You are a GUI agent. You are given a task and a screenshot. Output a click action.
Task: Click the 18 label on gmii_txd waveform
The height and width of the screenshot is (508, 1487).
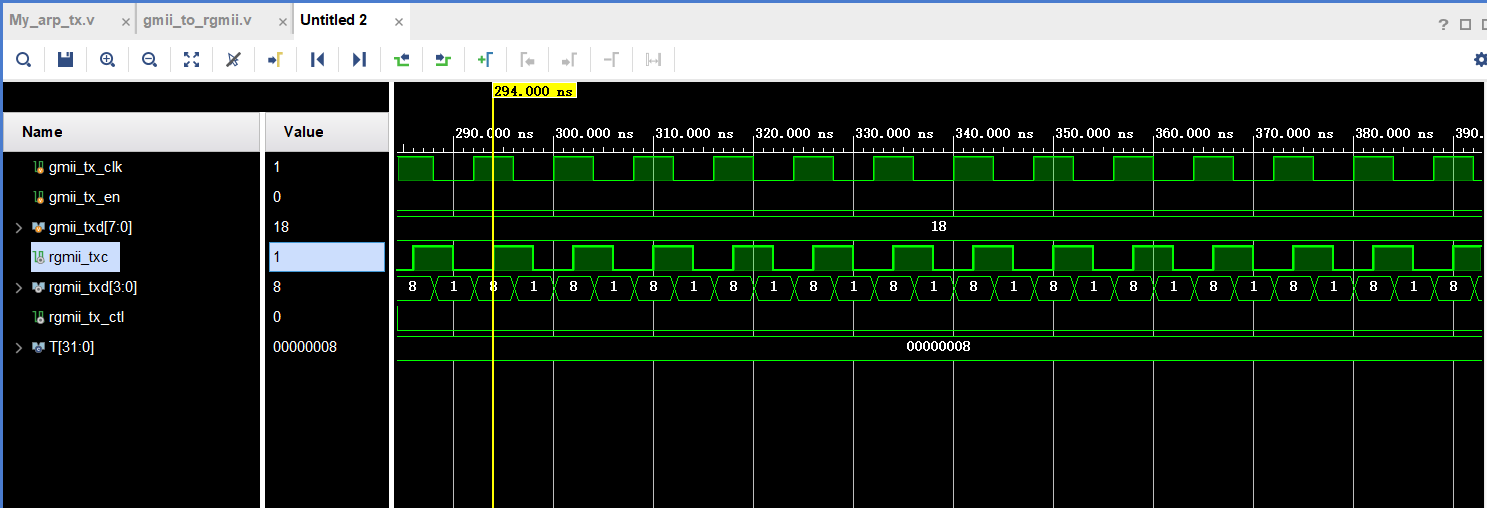pos(938,227)
